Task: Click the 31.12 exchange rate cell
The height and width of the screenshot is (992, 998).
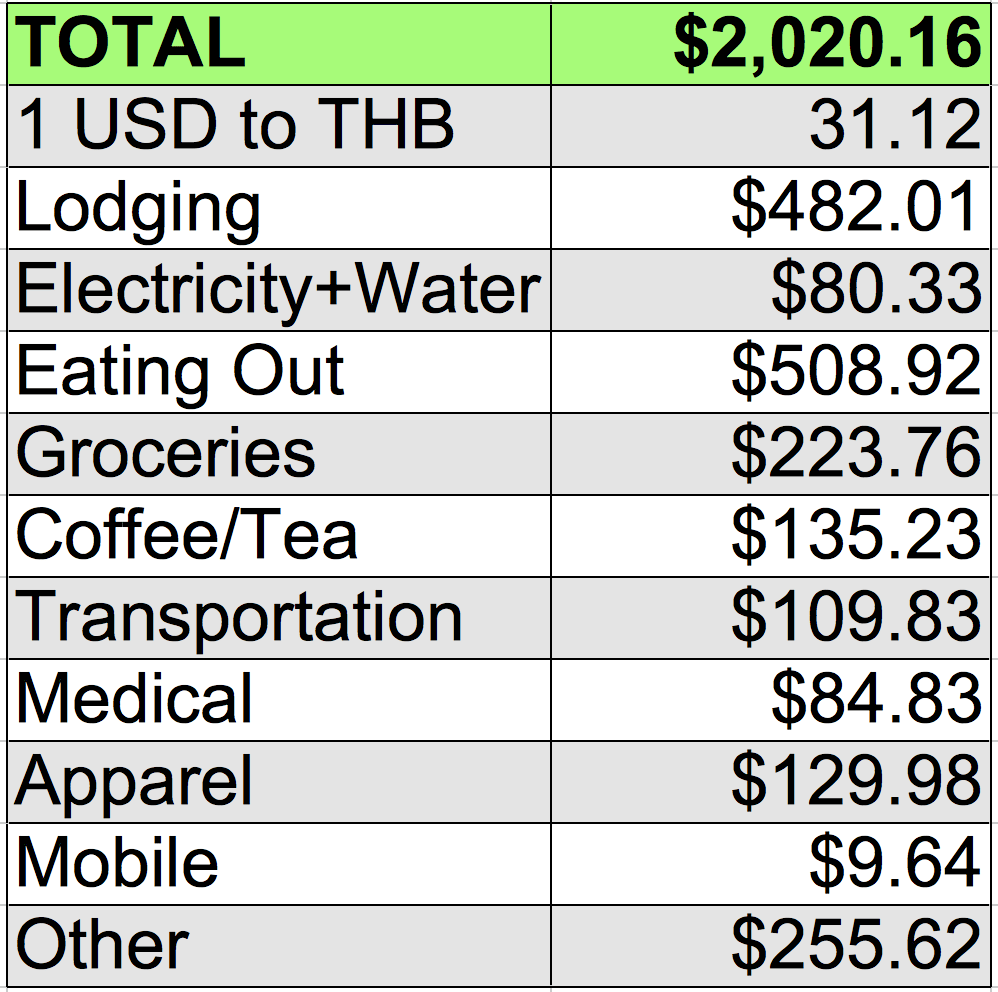Action: [768, 126]
